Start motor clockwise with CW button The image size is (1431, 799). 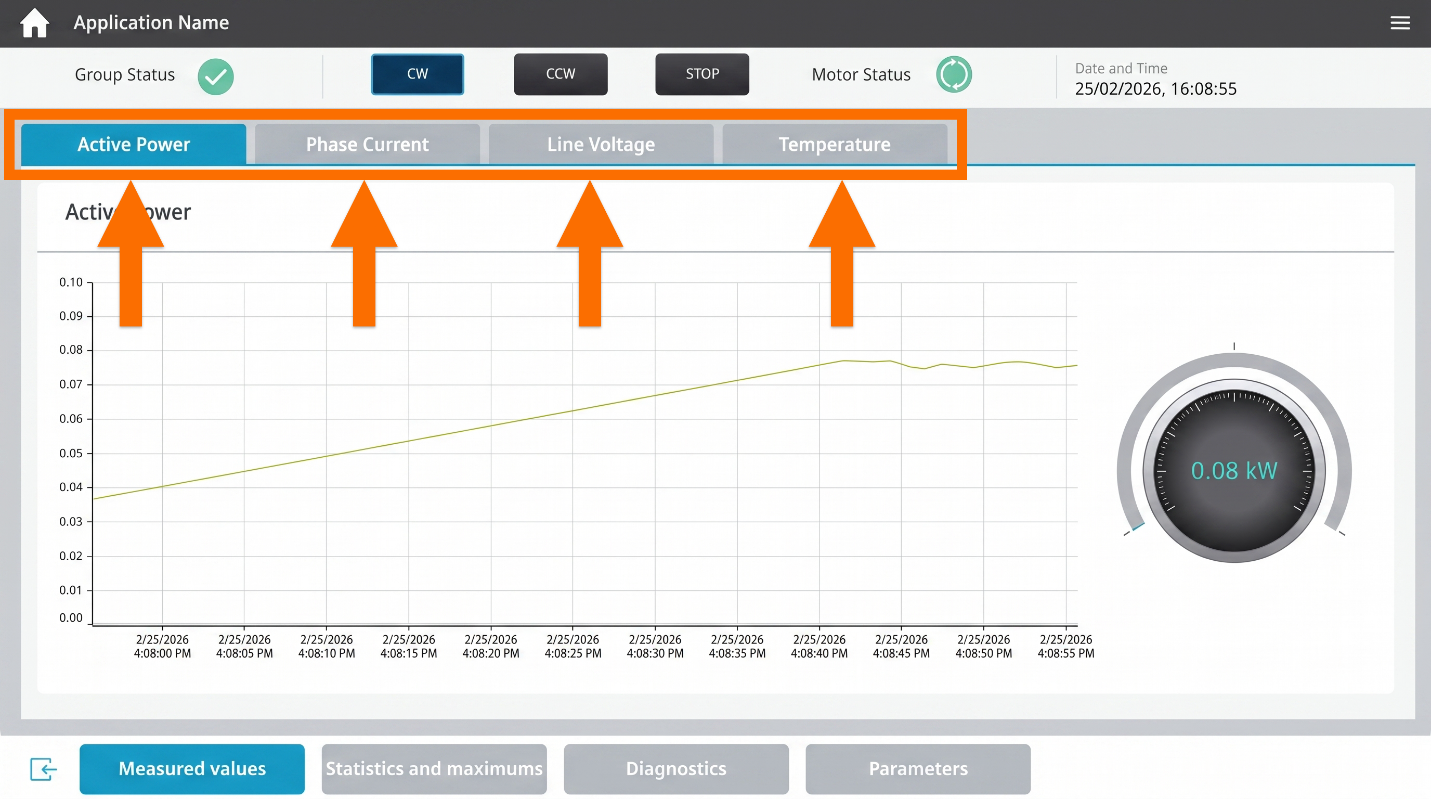tap(417, 74)
